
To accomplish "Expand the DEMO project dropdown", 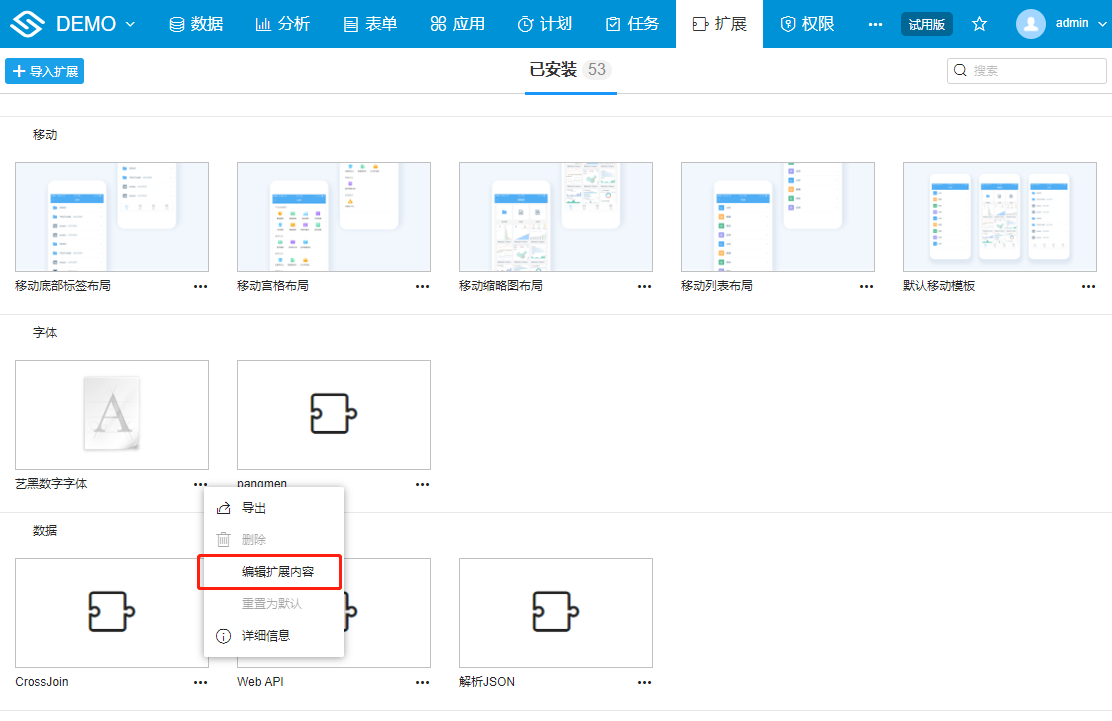I will pyautogui.click(x=130, y=24).
